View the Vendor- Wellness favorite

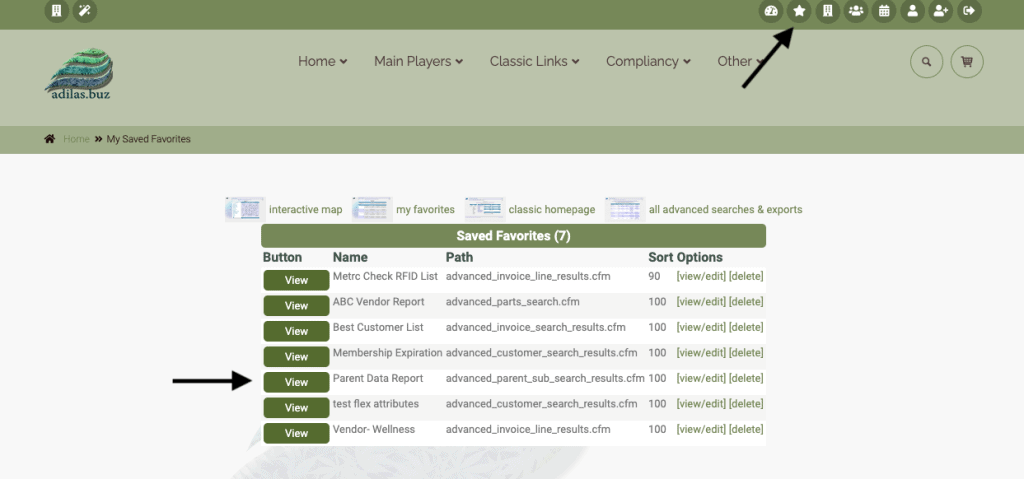click(296, 433)
